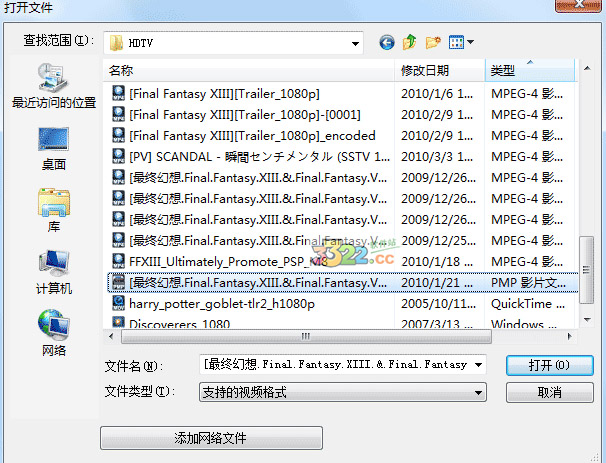
Task: Click horizontal scrollbar left arrow
Action: coord(111,336)
